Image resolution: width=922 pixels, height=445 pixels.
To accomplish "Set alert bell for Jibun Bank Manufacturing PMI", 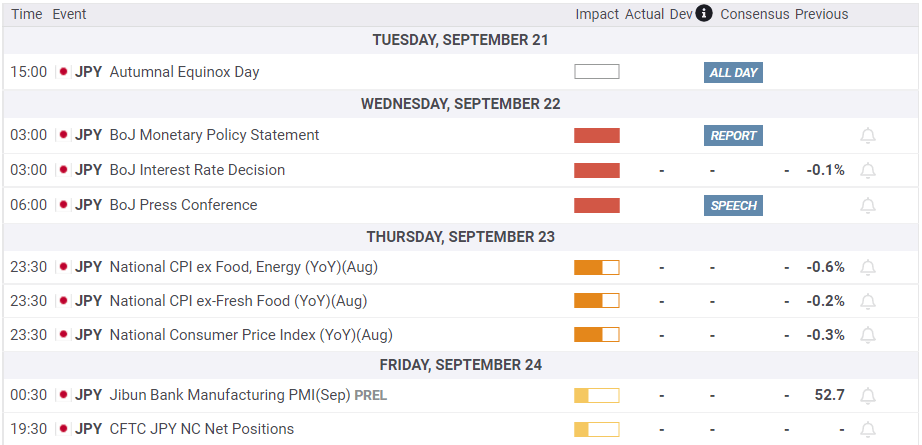I will pos(868,396).
